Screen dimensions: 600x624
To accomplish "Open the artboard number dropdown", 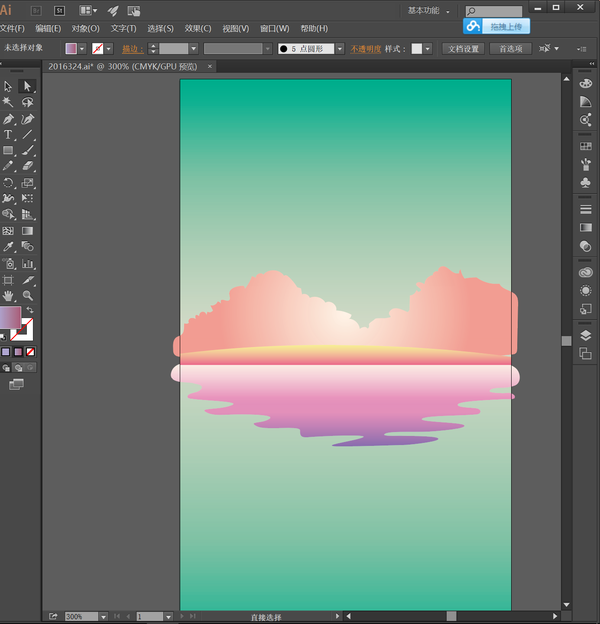I will [169, 617].
